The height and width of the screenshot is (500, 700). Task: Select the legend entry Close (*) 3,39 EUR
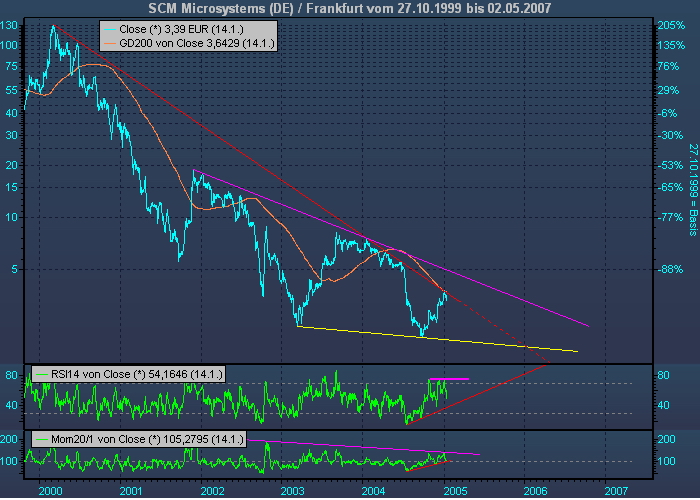point(181,29)
